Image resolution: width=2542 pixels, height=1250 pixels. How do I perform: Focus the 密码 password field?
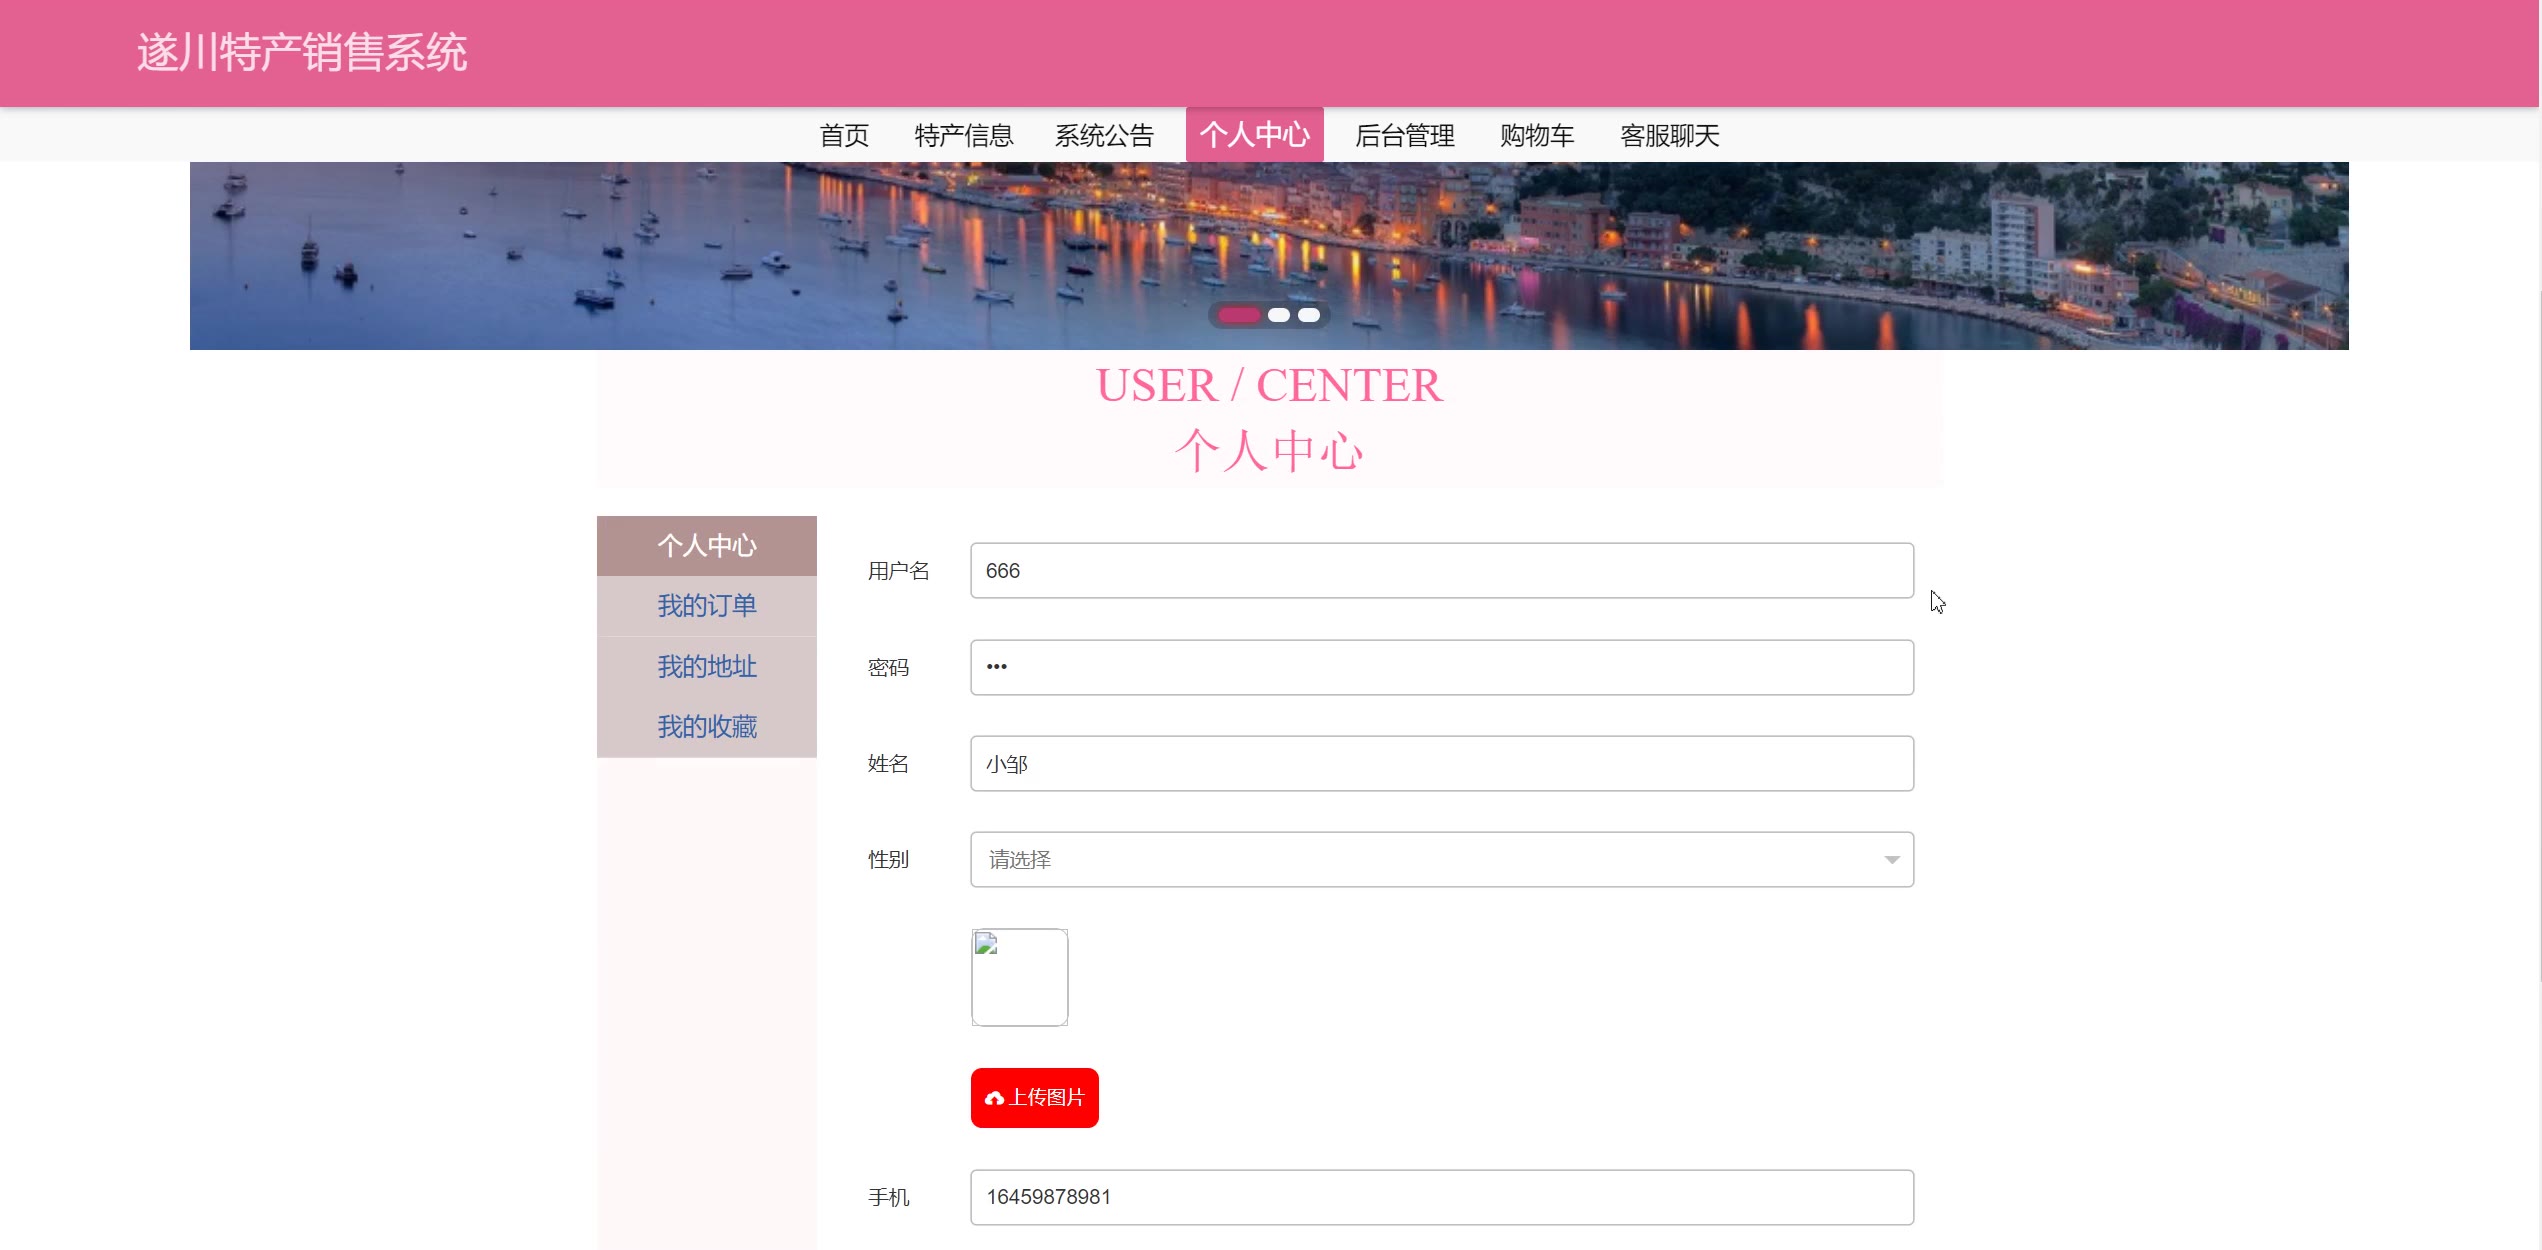(1441, 668)
